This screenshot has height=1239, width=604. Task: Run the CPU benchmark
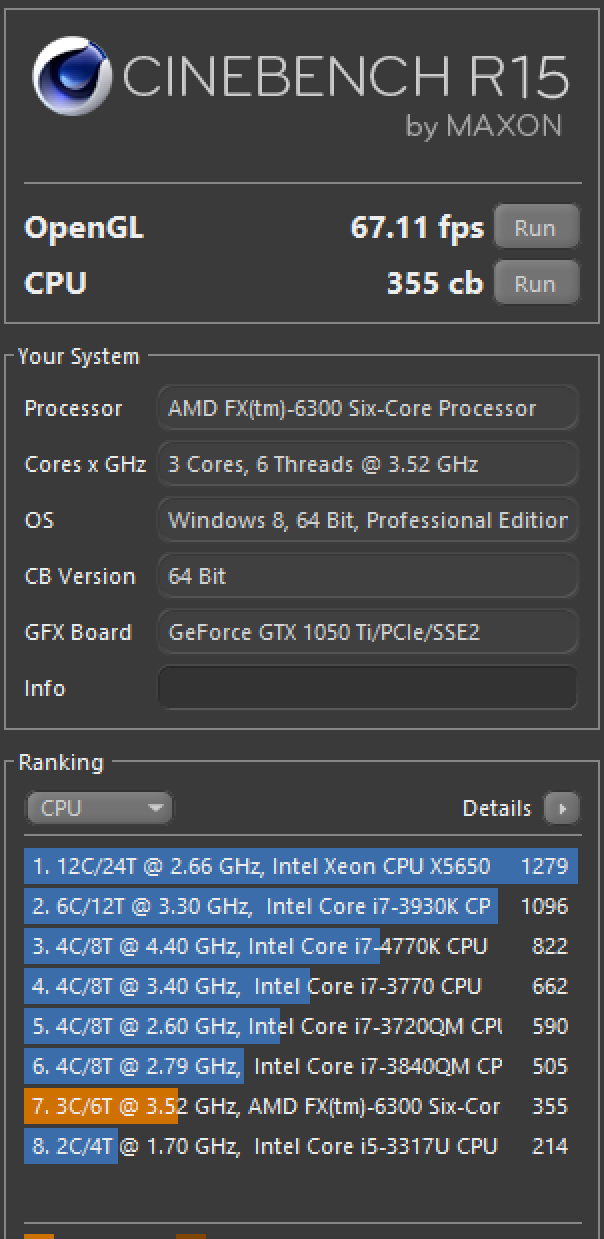tap(536, 283)
